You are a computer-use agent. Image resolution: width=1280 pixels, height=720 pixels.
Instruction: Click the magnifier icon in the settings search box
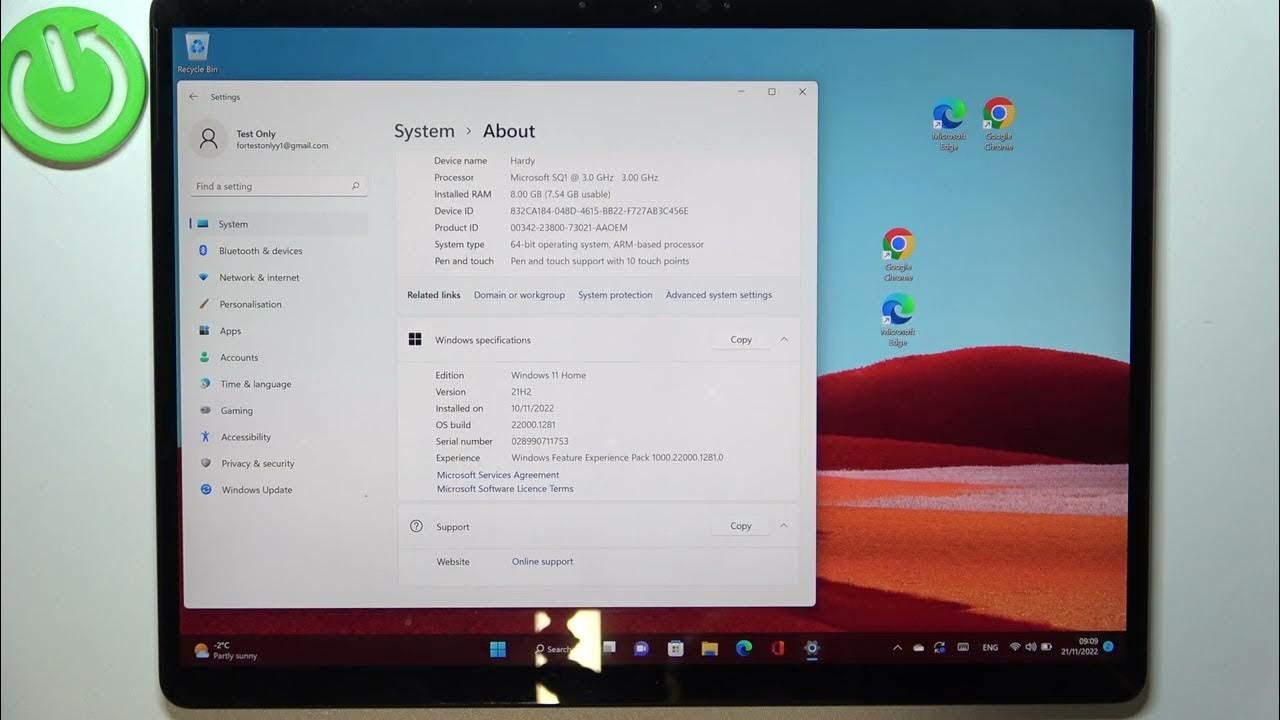coord(355,186)
